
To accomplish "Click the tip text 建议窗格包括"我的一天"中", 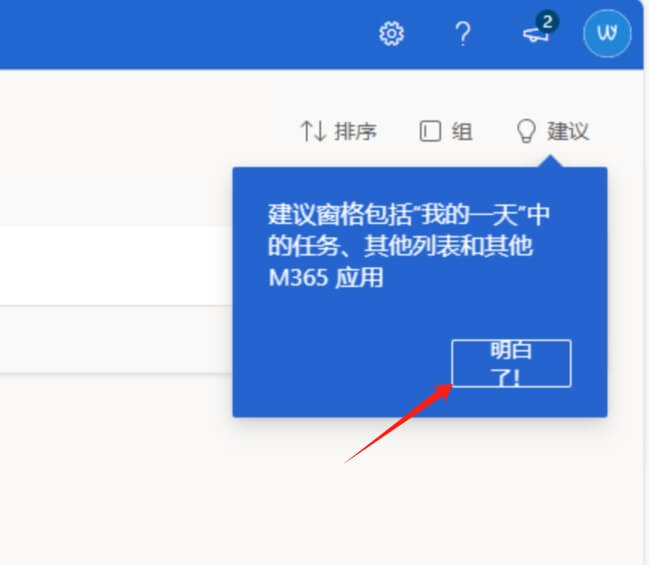I will pos(409,215).
